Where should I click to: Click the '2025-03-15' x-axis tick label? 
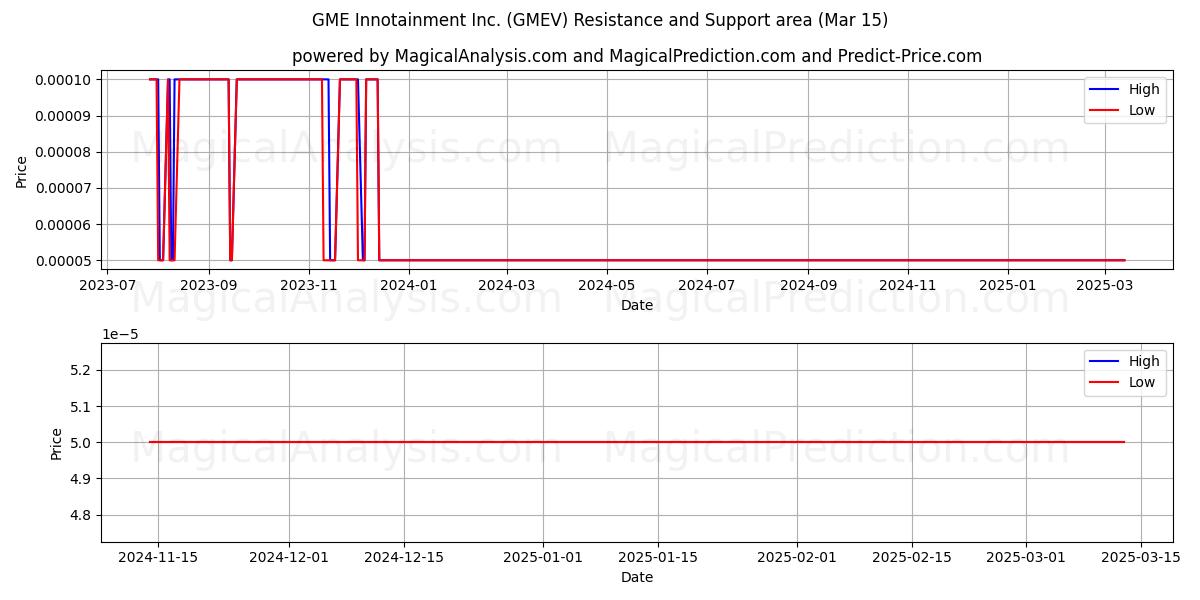(x=1141, y=557)
